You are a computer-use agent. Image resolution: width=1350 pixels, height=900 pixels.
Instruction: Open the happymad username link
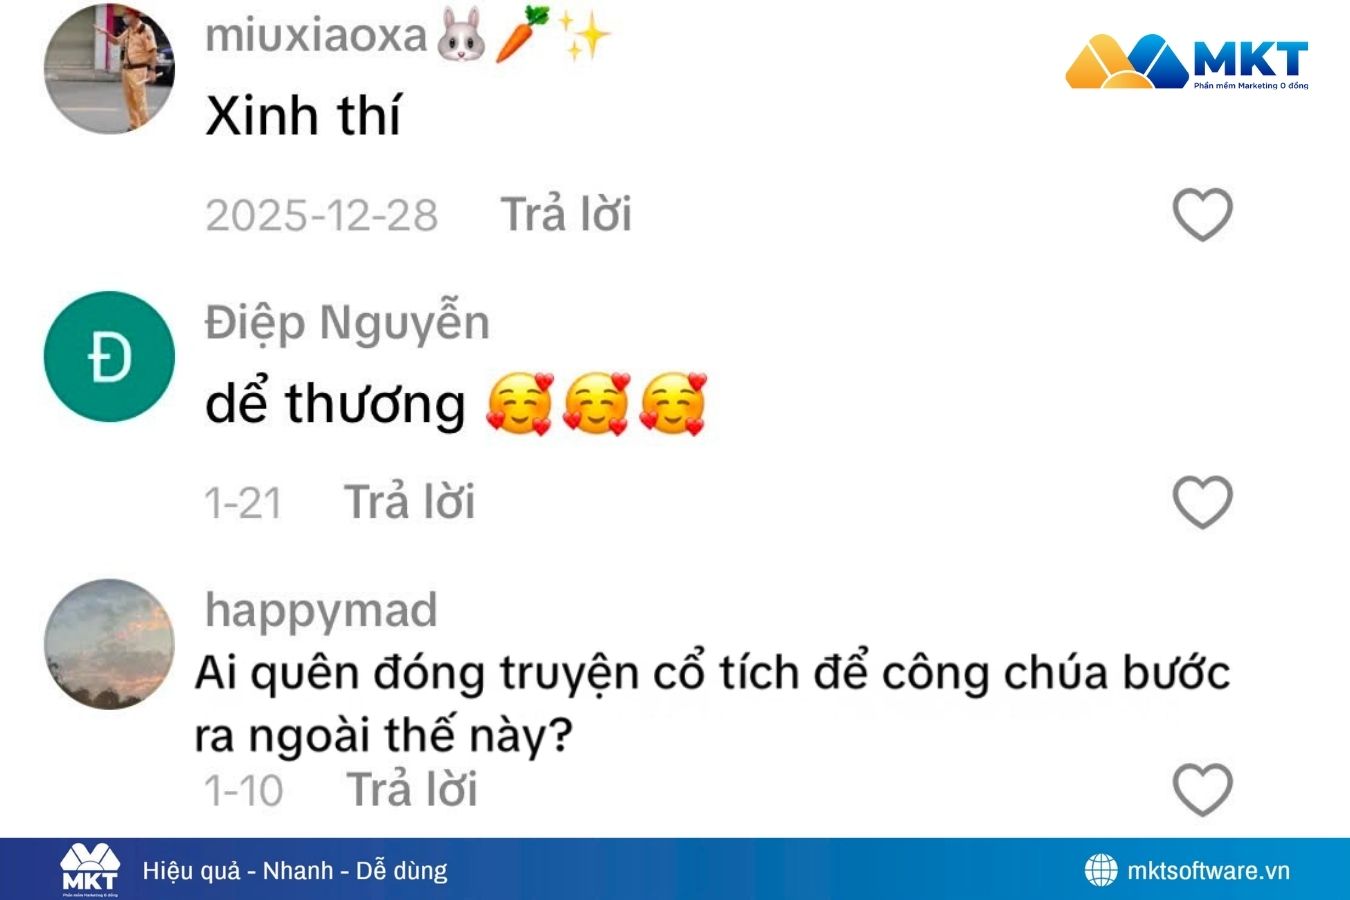(x=321, y=611)
